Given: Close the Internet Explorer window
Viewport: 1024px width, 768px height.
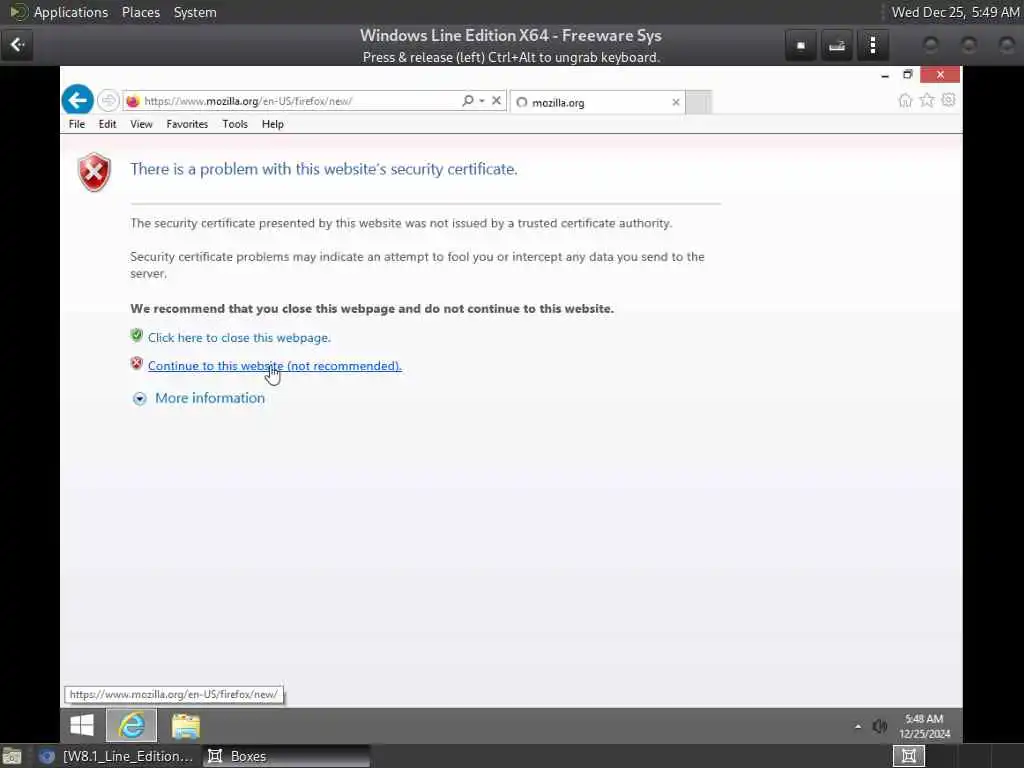Looking at the screenshot, I should [x=940, y=75].
